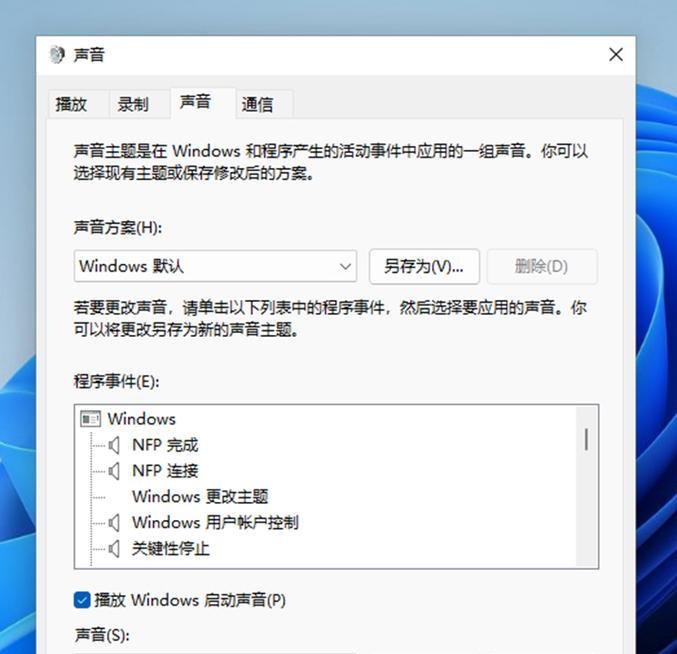
Task: Click the program events list scrollbar thumb
Action: [586, 439]
